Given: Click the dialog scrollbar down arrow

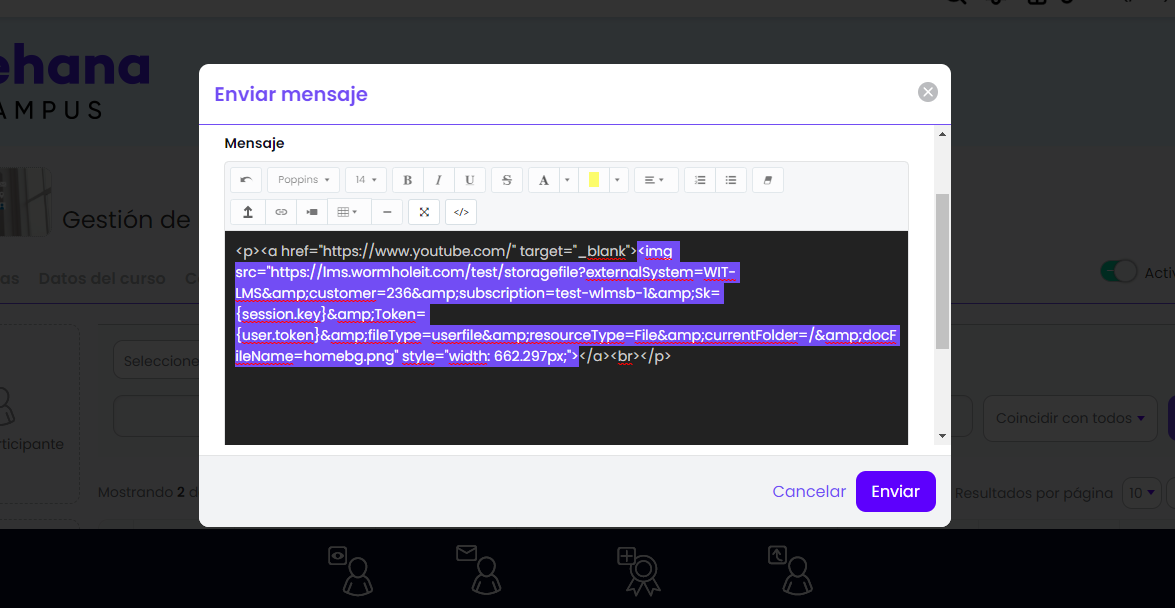Looking at the screenshot, I should tap(942, 436).
